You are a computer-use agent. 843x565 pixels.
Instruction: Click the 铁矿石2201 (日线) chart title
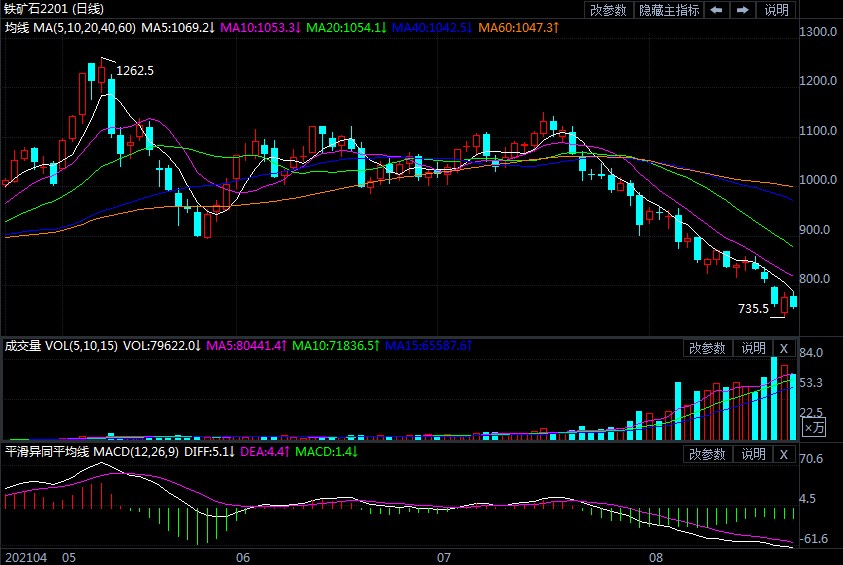pyautogui.click(x=48, y=9)
